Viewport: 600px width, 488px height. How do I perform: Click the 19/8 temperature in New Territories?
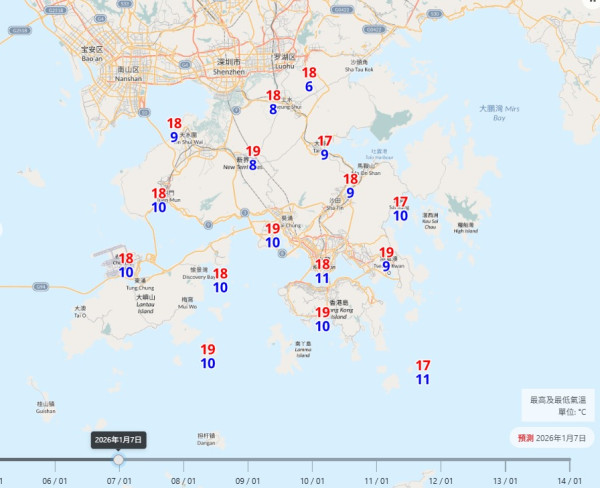pyautogui.click(x=253, y=158)
